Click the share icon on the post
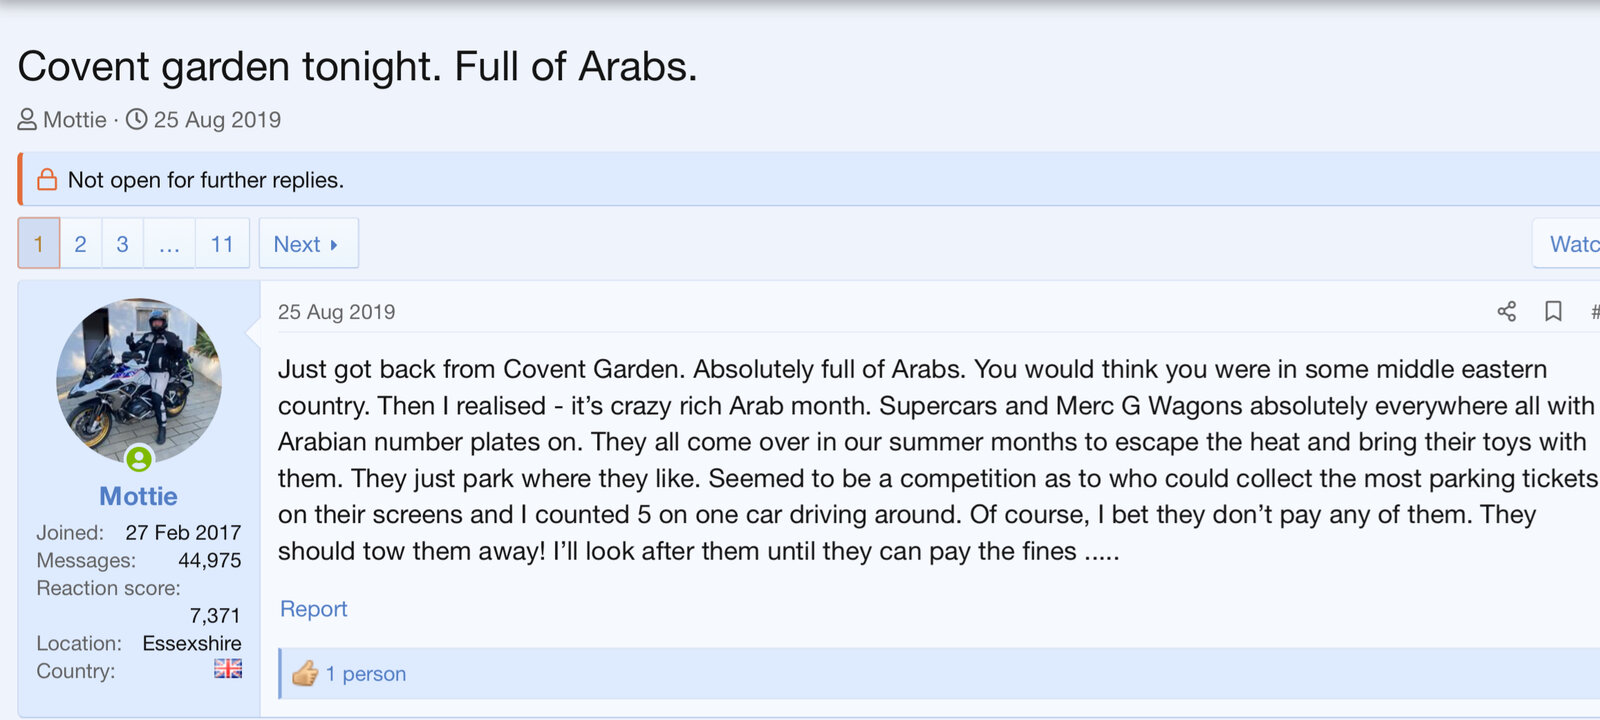The height and width of the screenshot is (720, 1600). pos(1506,311)
